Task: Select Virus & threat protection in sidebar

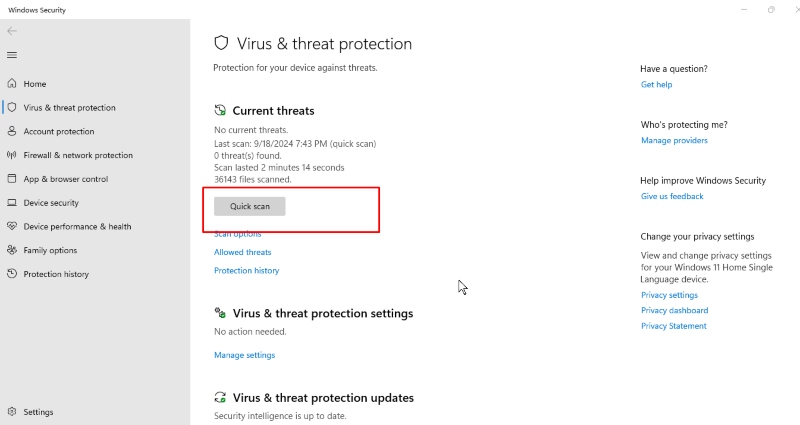Action: click(69, 108)
